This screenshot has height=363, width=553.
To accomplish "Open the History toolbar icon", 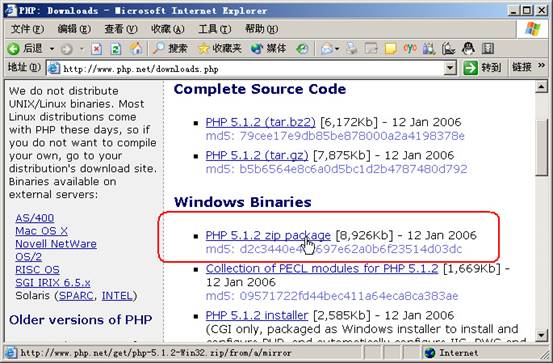I will [302, 49].
